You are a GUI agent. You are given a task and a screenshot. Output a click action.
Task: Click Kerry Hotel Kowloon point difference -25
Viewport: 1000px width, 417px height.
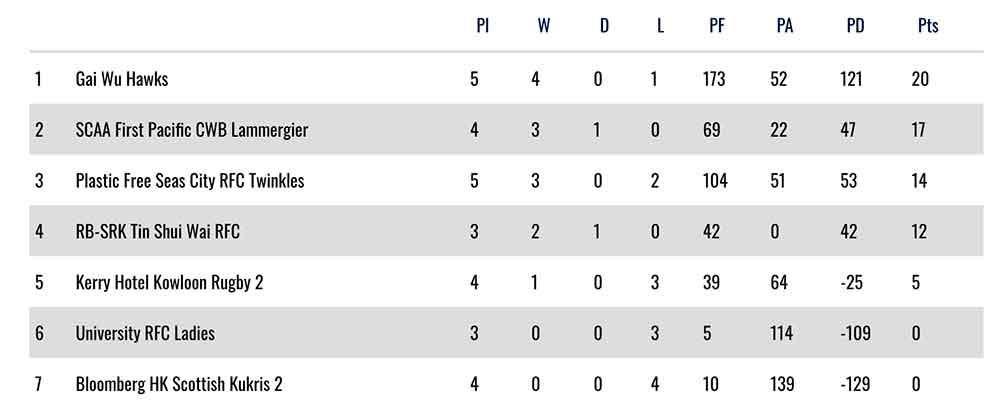[x=851, y=283]
